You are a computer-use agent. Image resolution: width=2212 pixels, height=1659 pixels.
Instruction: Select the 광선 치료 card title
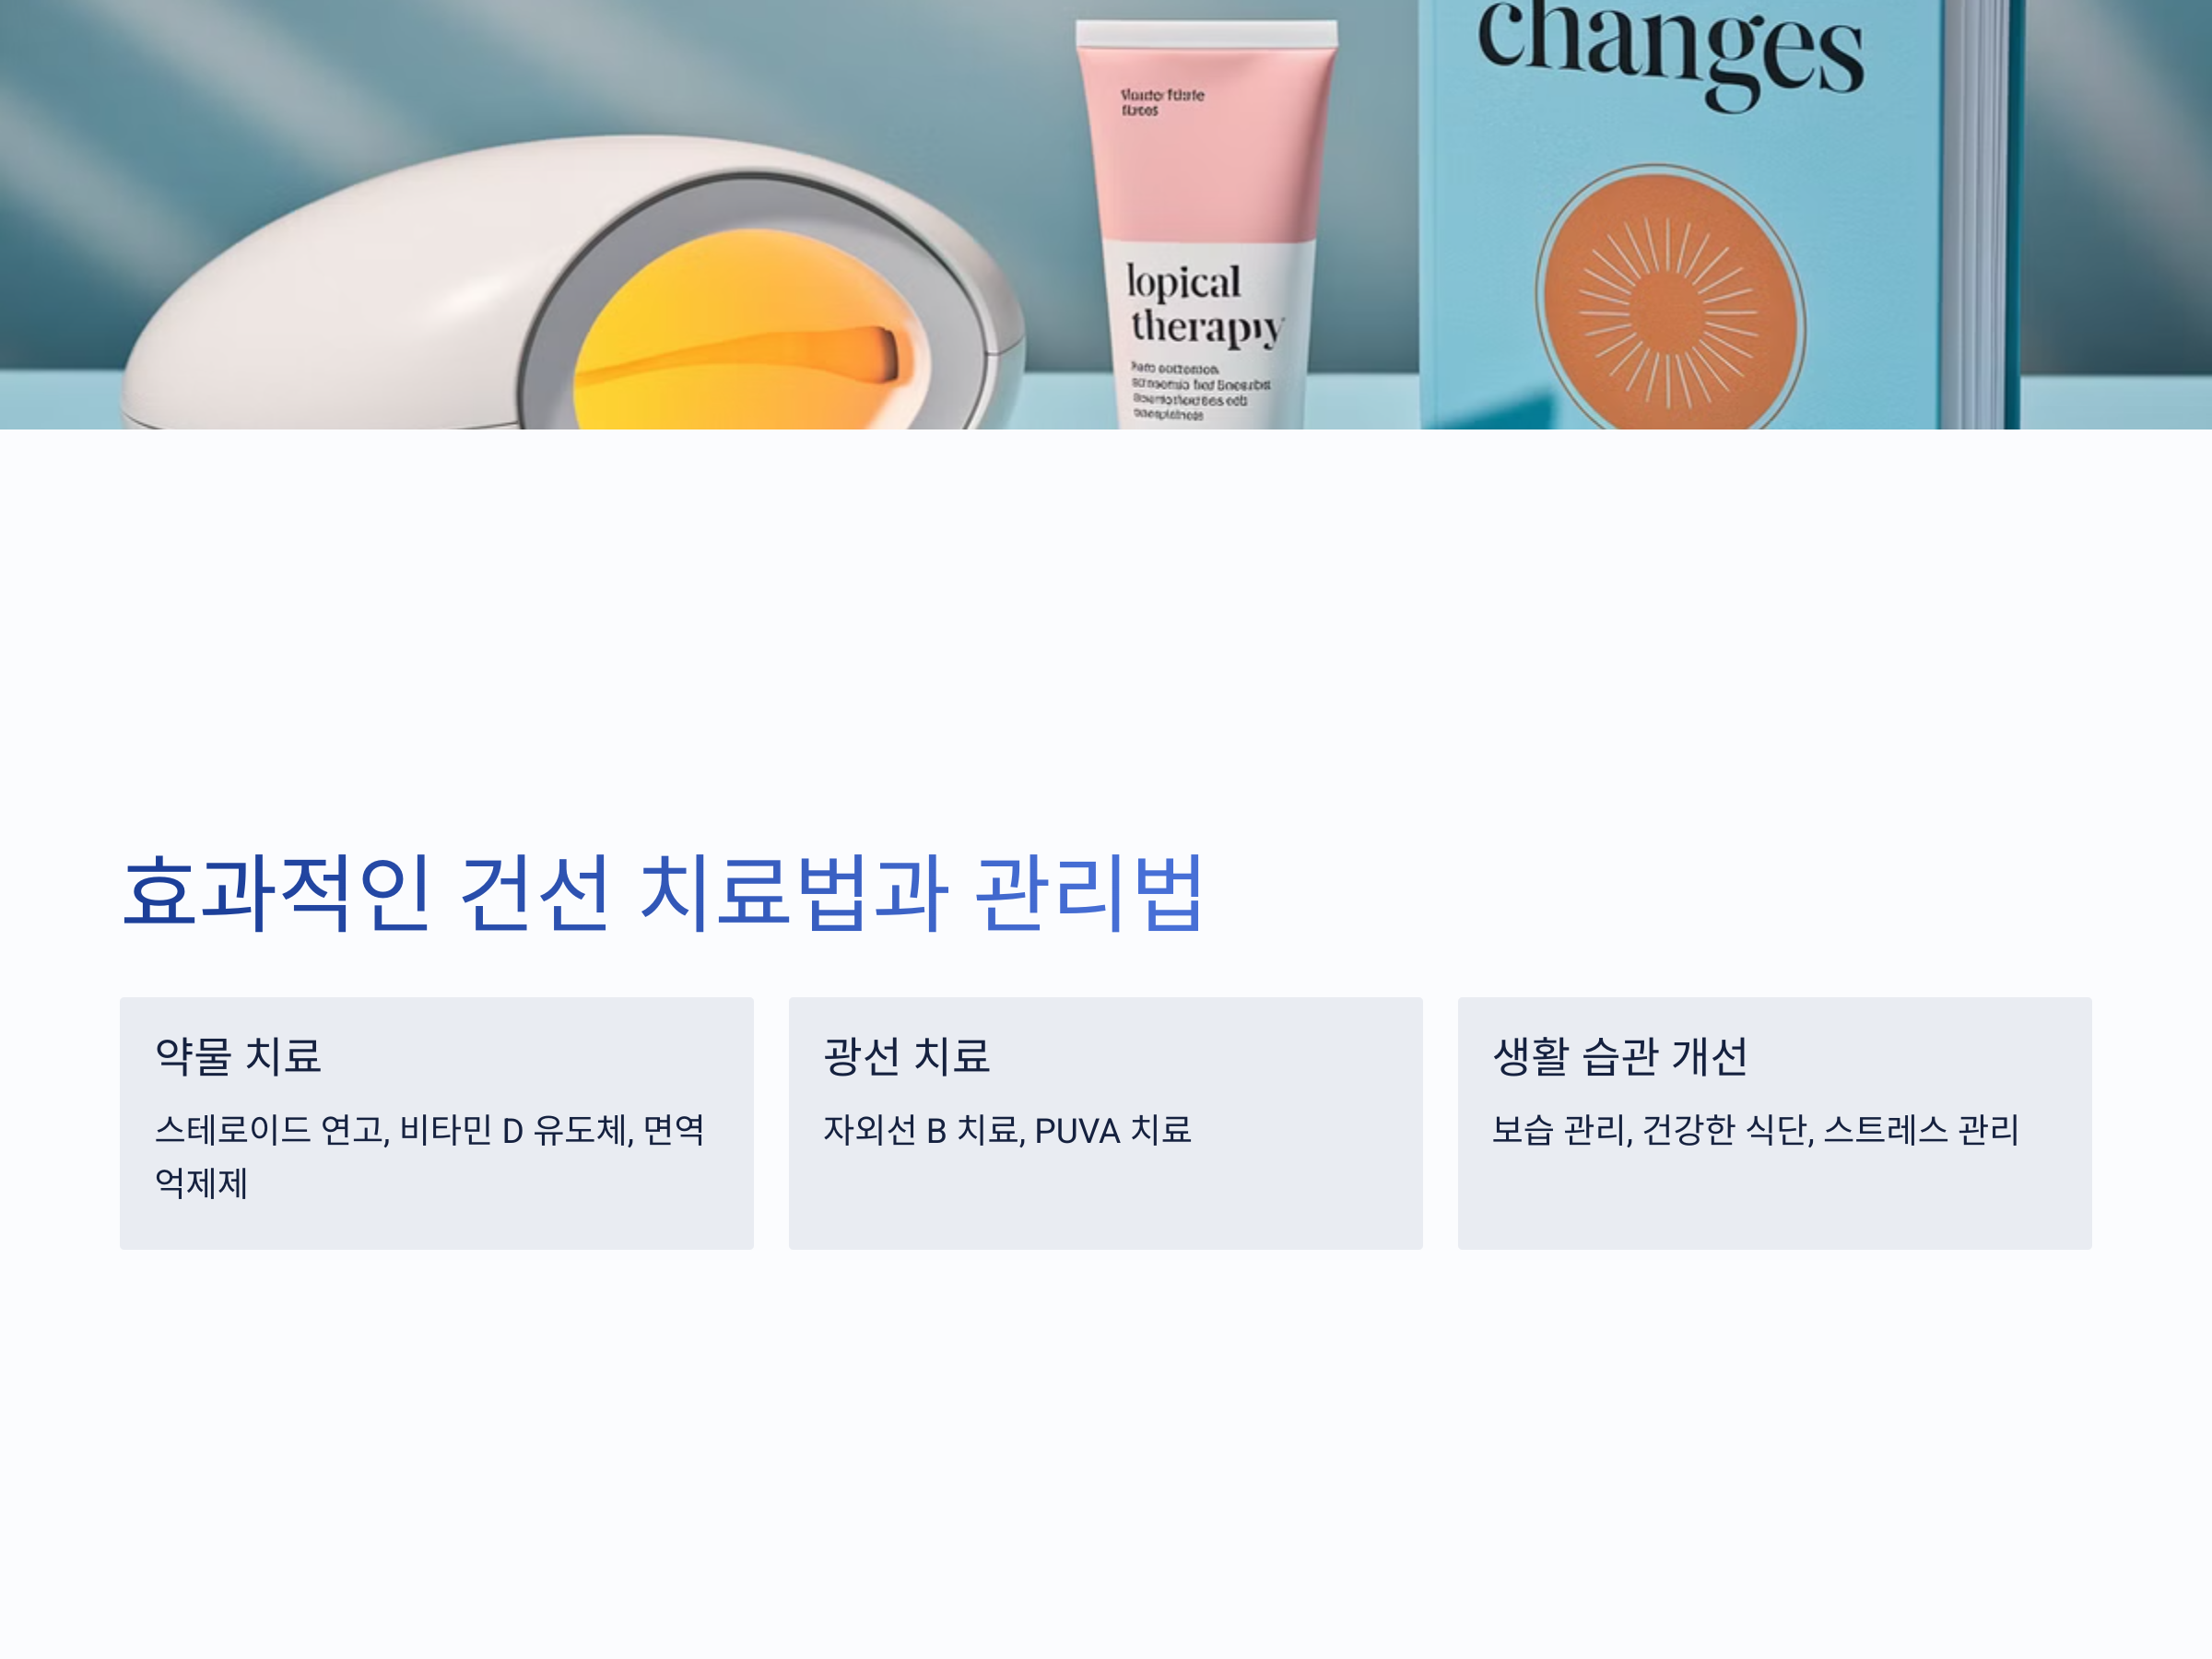(x=907, y=1056)
